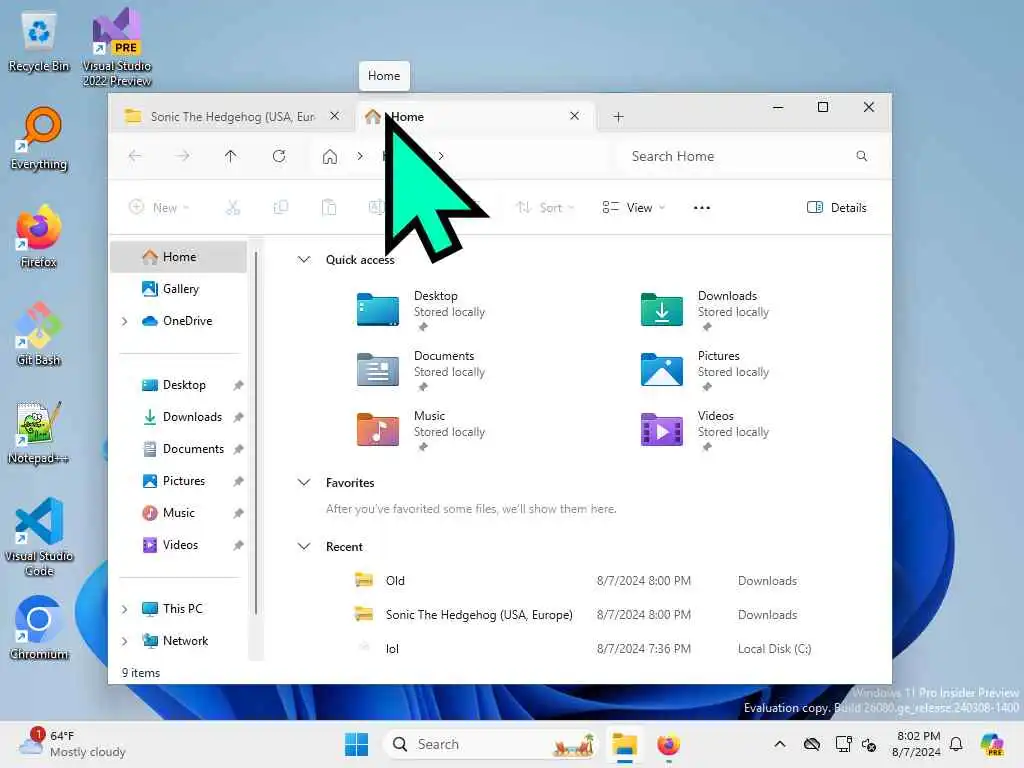The width and height of the screenshot is (1024, 768).
Task: Toggle the Details pane
Action: point(837,208)
